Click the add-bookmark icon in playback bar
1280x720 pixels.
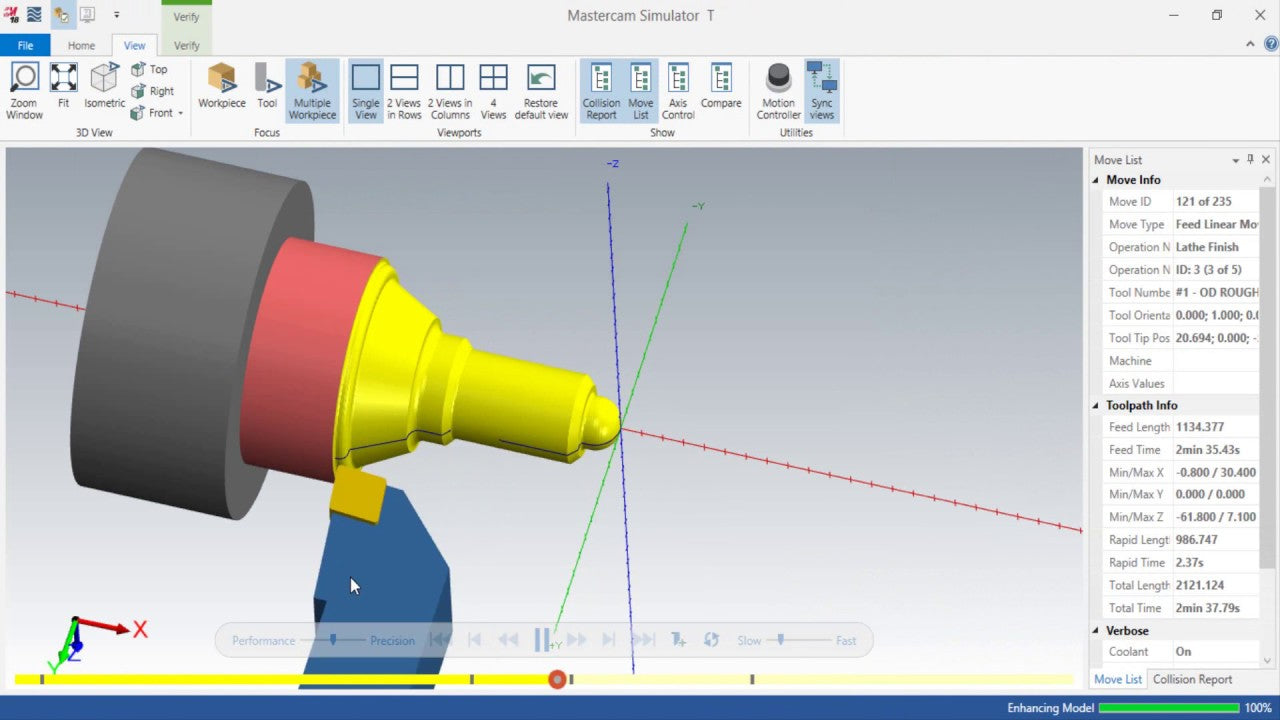tap(678, 640)
